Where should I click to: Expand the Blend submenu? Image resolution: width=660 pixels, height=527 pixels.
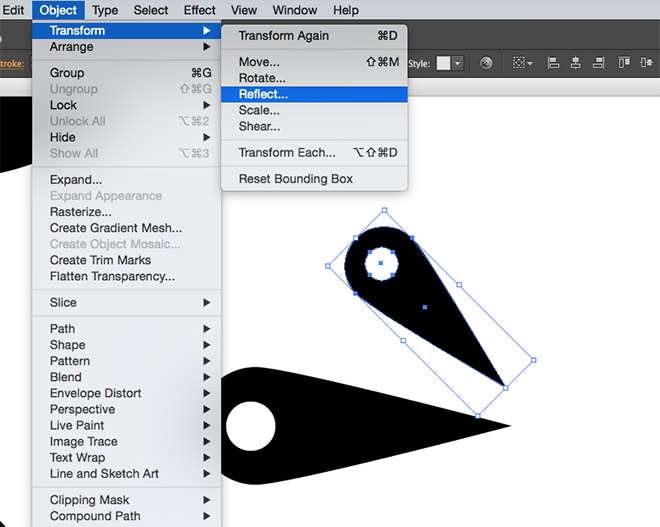click(x=127, y=377)
